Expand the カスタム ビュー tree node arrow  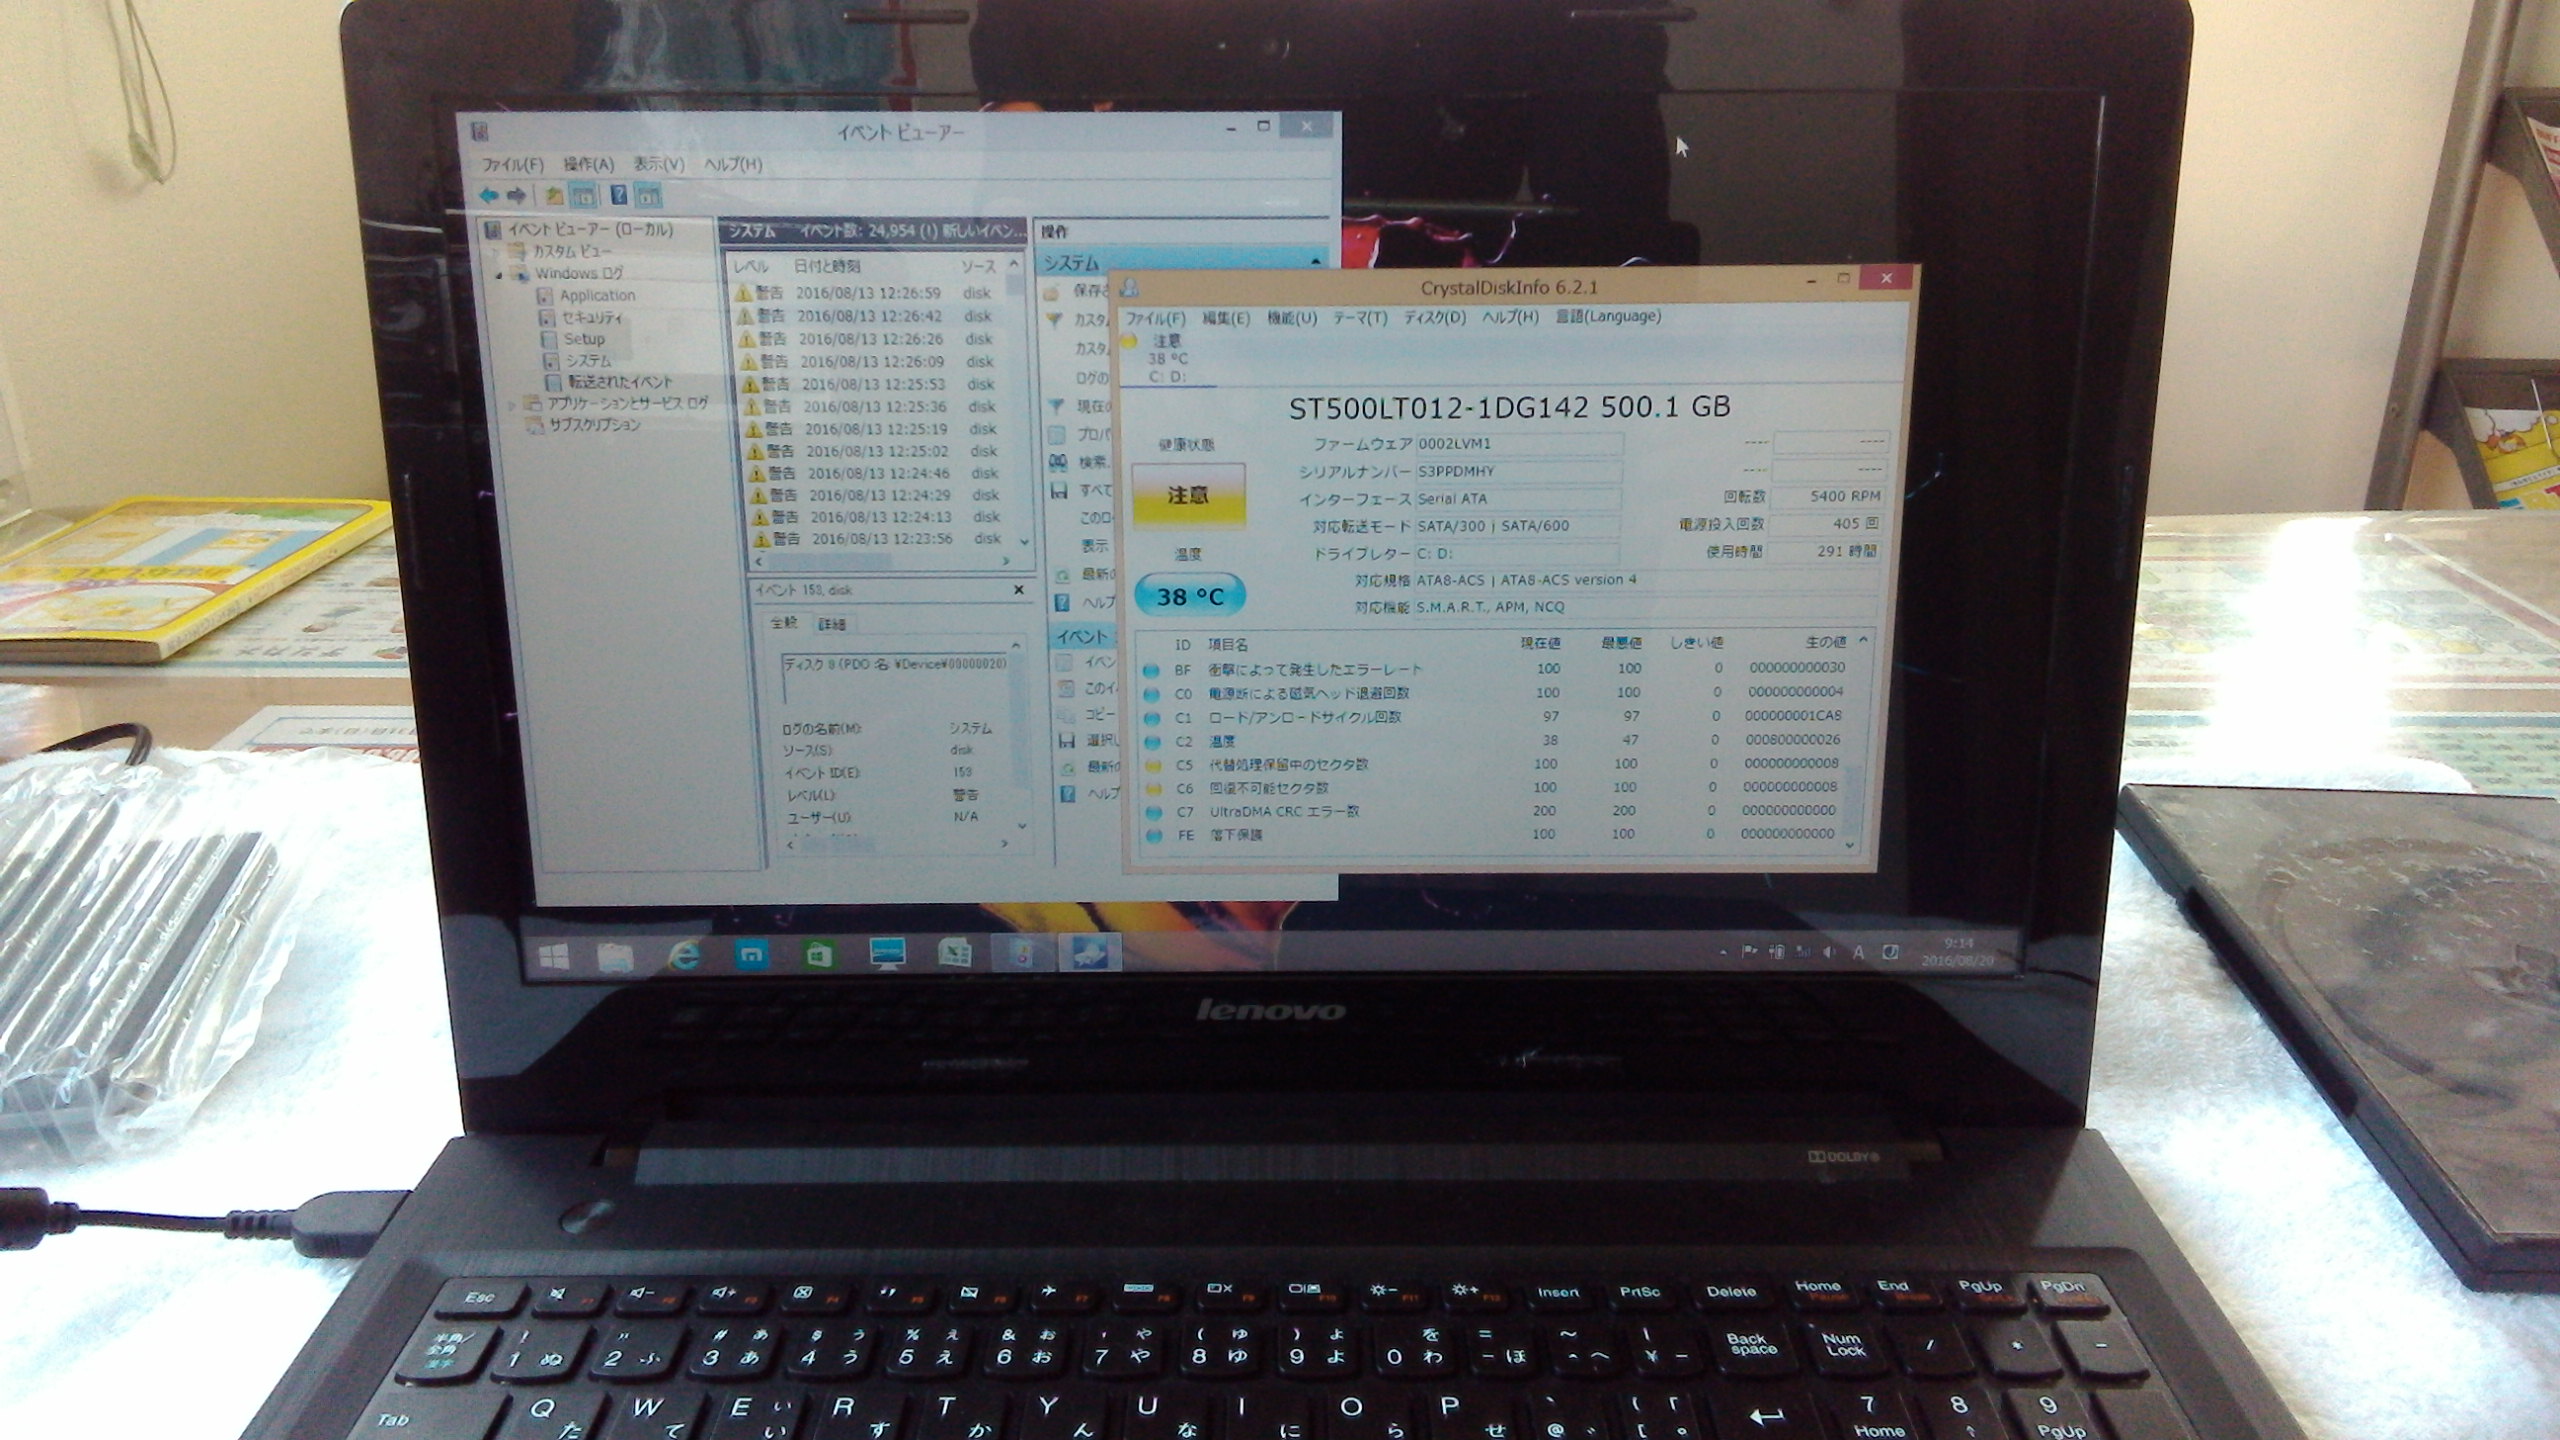pyautogui.click(x=497, y=251)
